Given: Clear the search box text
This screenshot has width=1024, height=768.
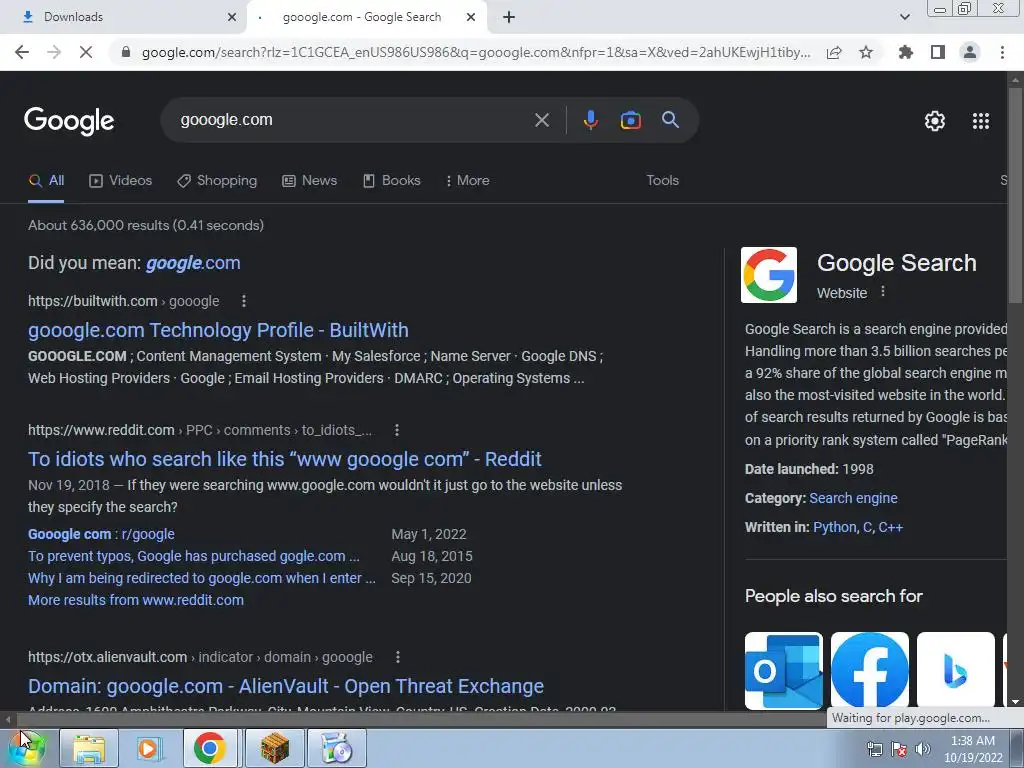Looking at the screenshot, I should click(541, 120).
